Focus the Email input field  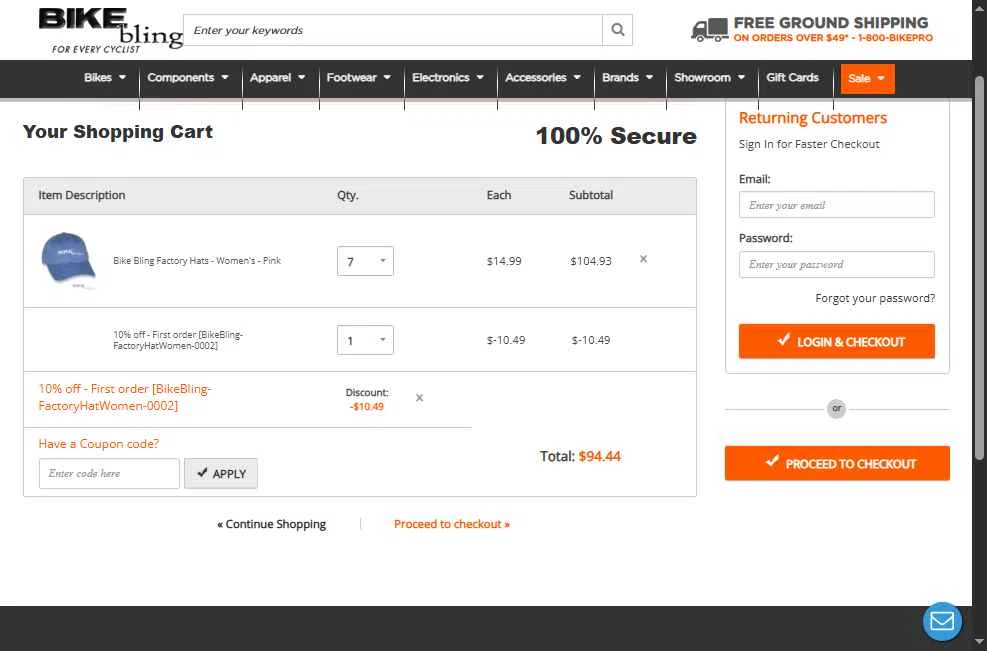coord(837,205)
